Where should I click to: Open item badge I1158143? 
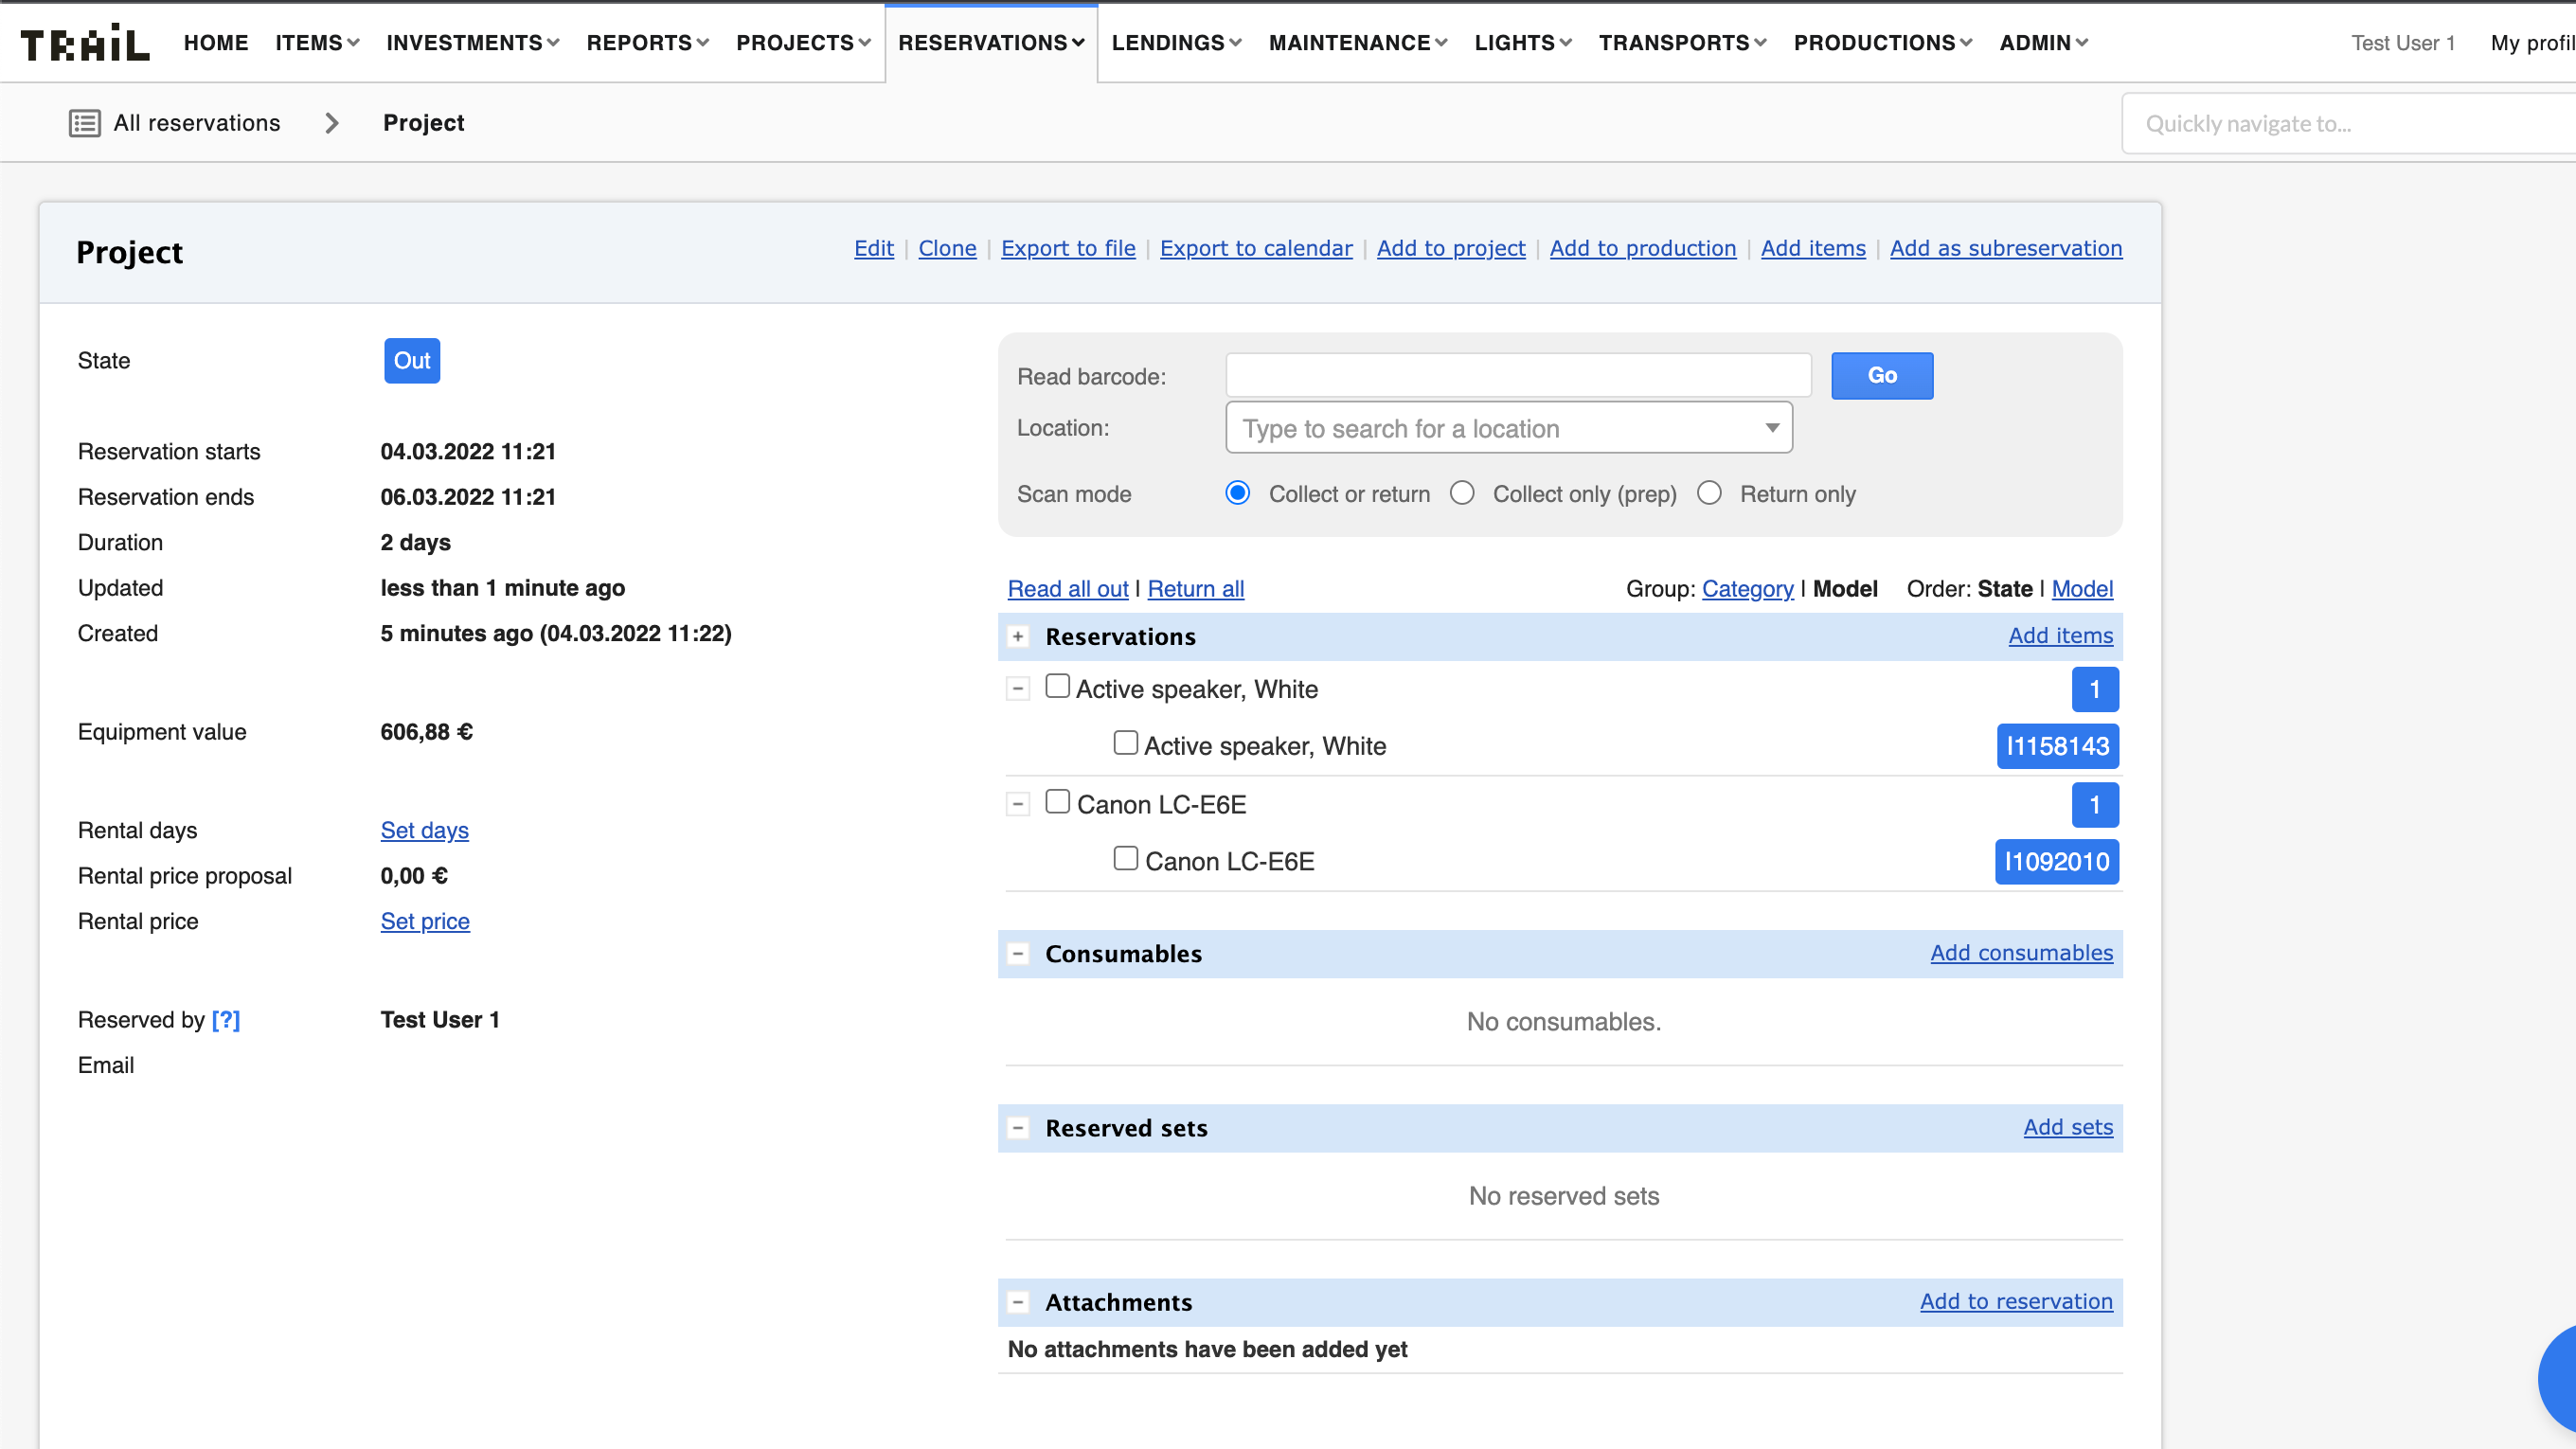click(x=2058, y=746)
